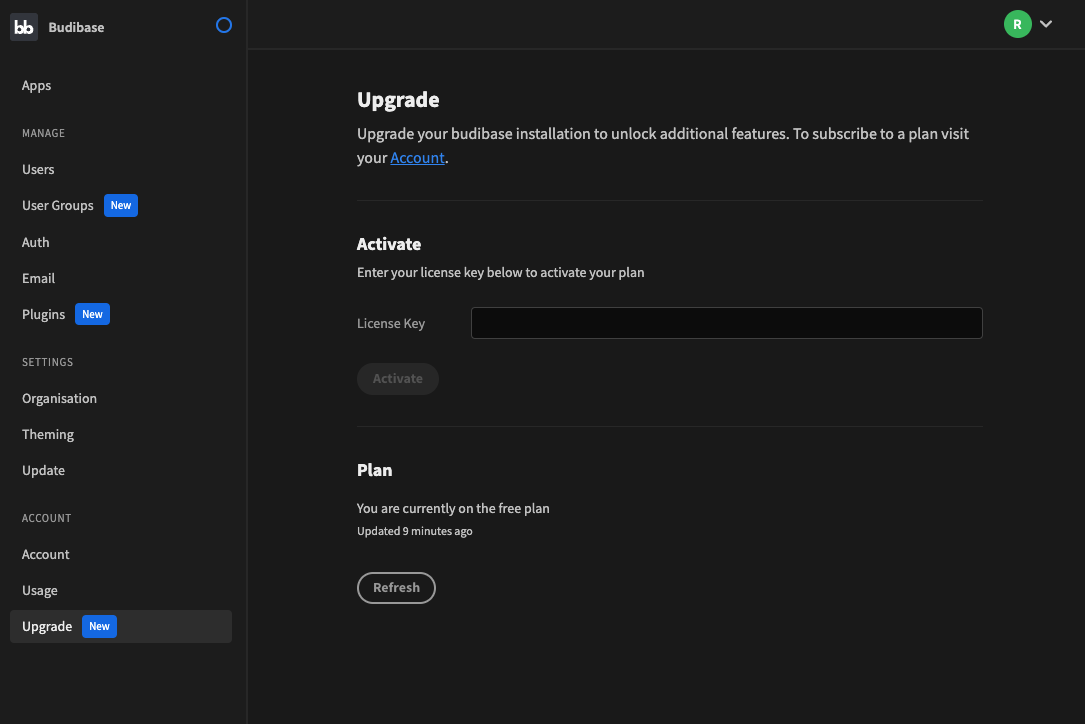Click the New badge beside User Groups
The width and height of the screenshot is (1085, 724).
click(x=121, y=206)
